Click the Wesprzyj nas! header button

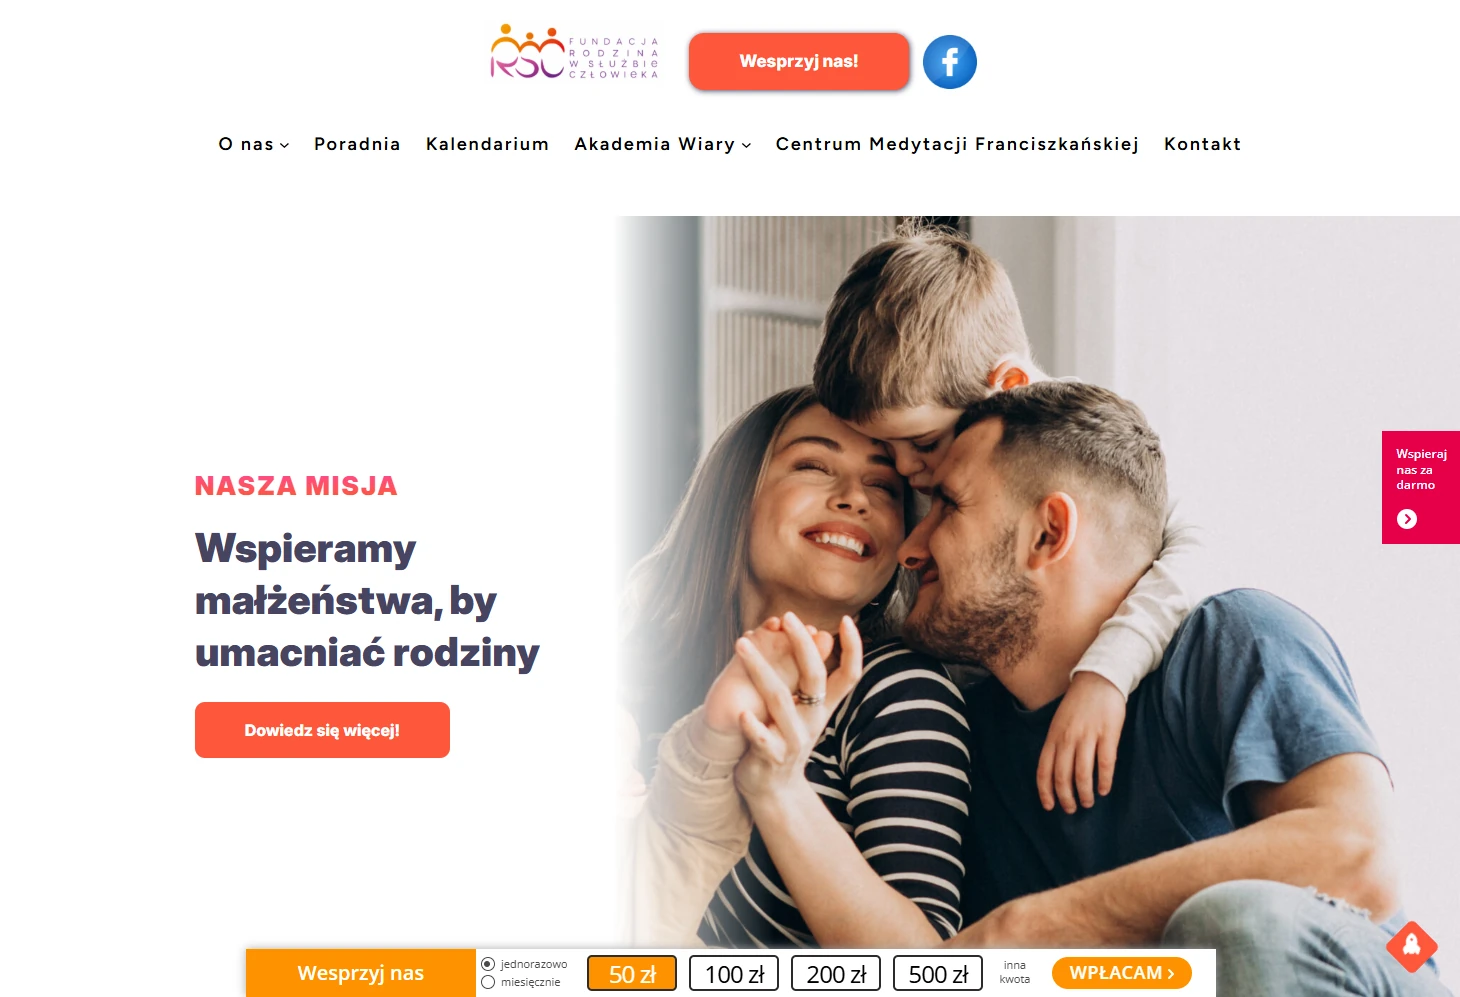[799, 61]
